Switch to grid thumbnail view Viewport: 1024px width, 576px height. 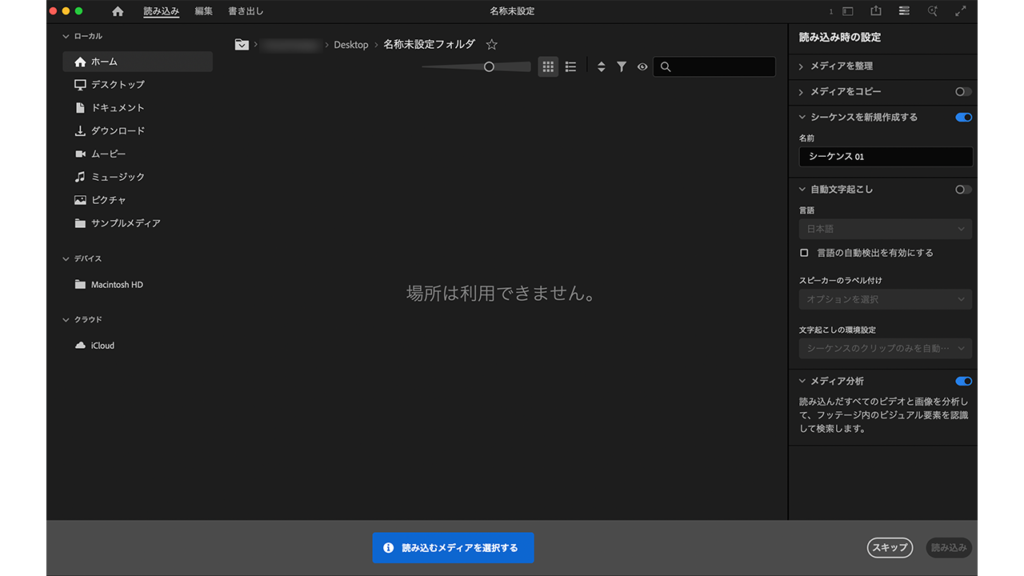(548, 67)
